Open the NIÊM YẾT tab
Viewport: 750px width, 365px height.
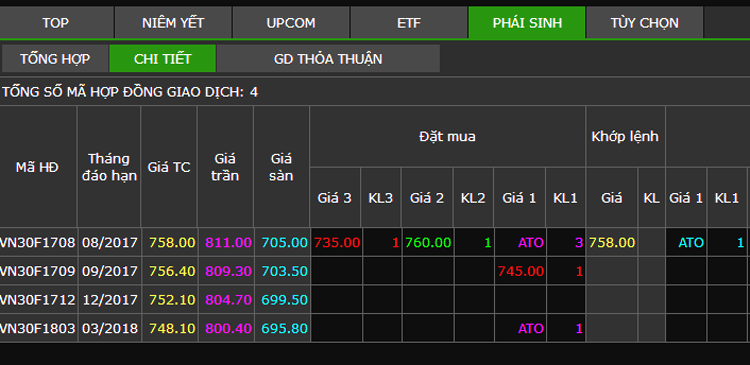[x=173, y=22]
